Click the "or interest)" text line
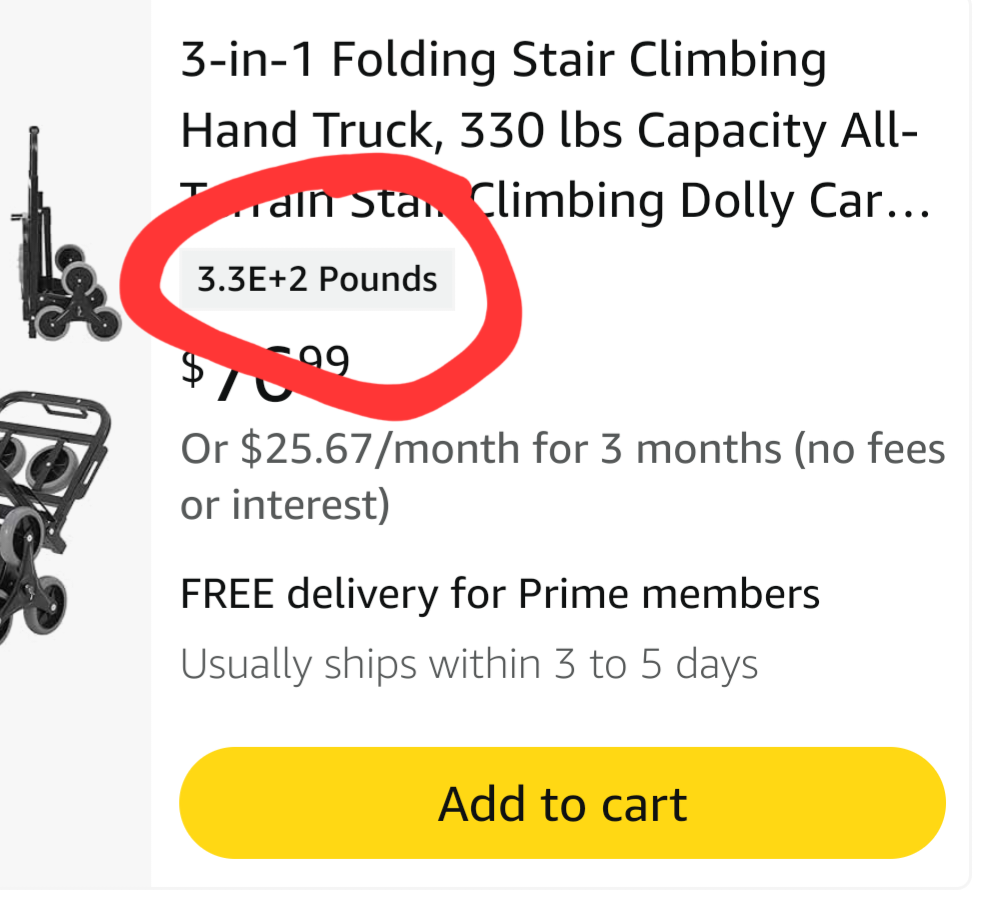The width and height of the screenshot is (1000, 905). [284, 505]
